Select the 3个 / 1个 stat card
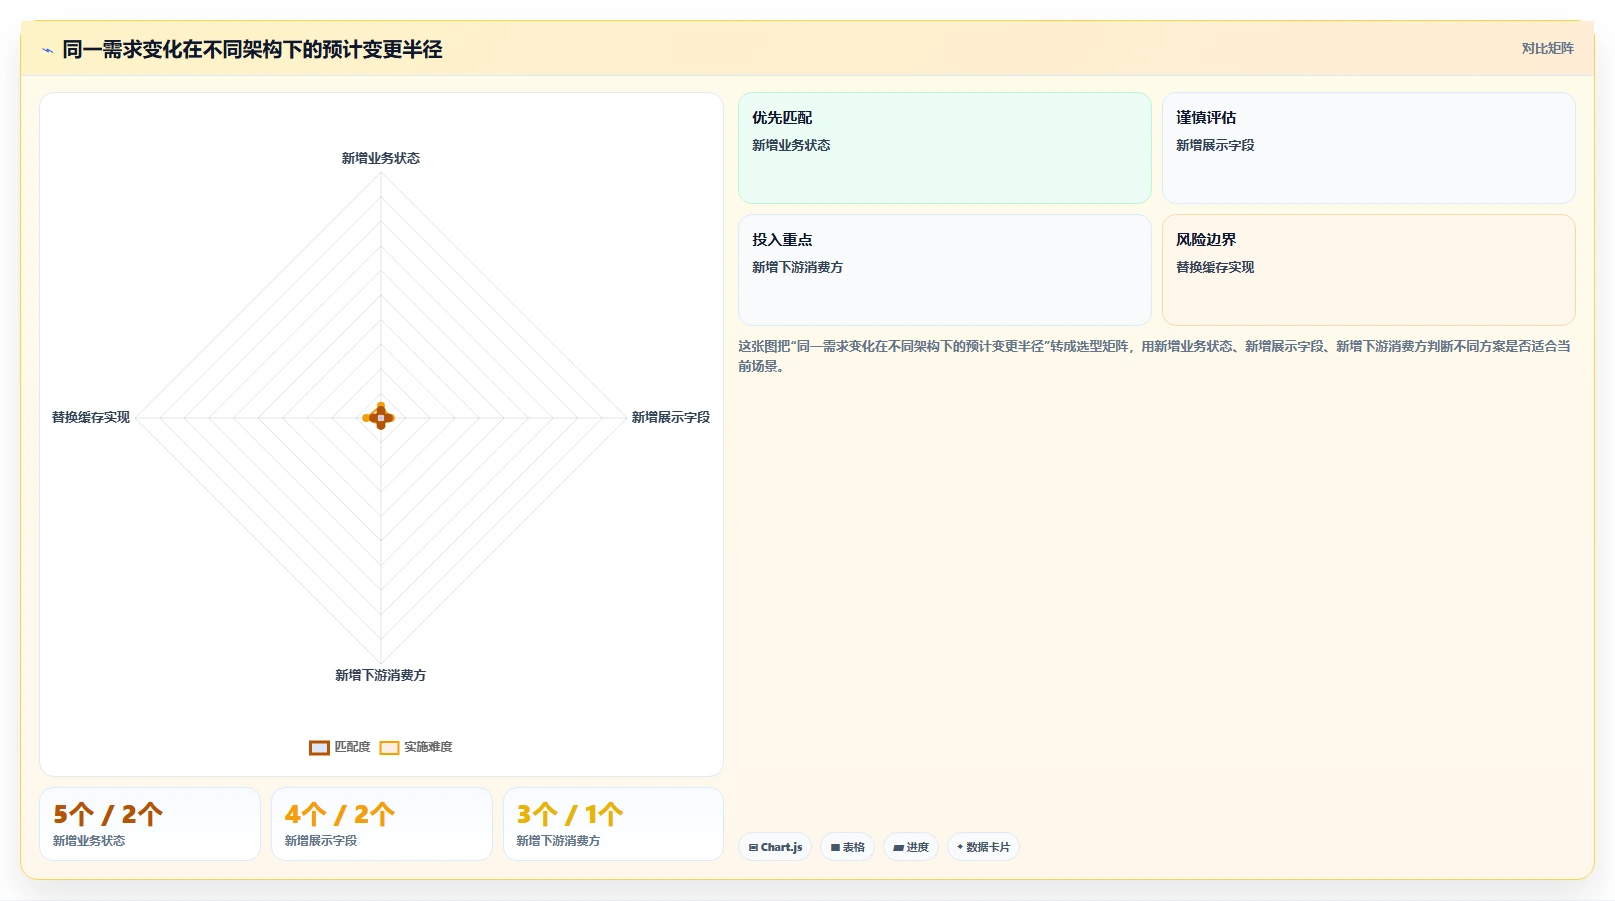The width and height of the screenshot is (1615, 901). (x=613, y=824)
